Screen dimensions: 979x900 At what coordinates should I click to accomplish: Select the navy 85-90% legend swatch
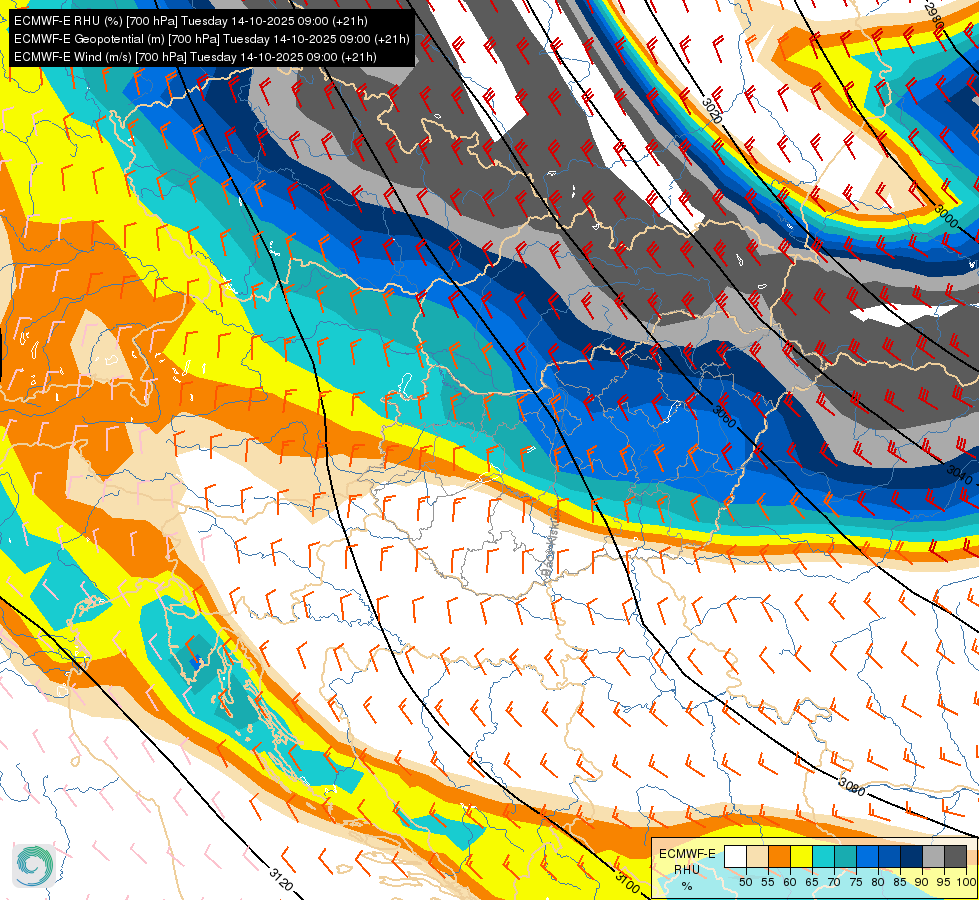click(x=912, y=857)
